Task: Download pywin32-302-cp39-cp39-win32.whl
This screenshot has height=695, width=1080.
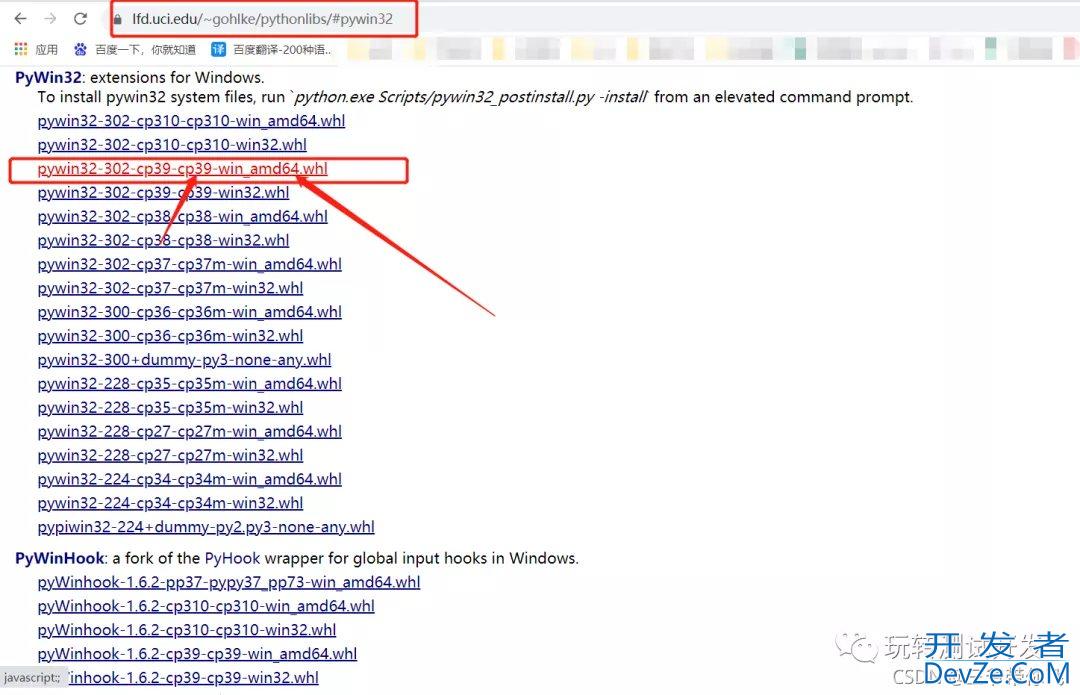Action: click(163, 192)
